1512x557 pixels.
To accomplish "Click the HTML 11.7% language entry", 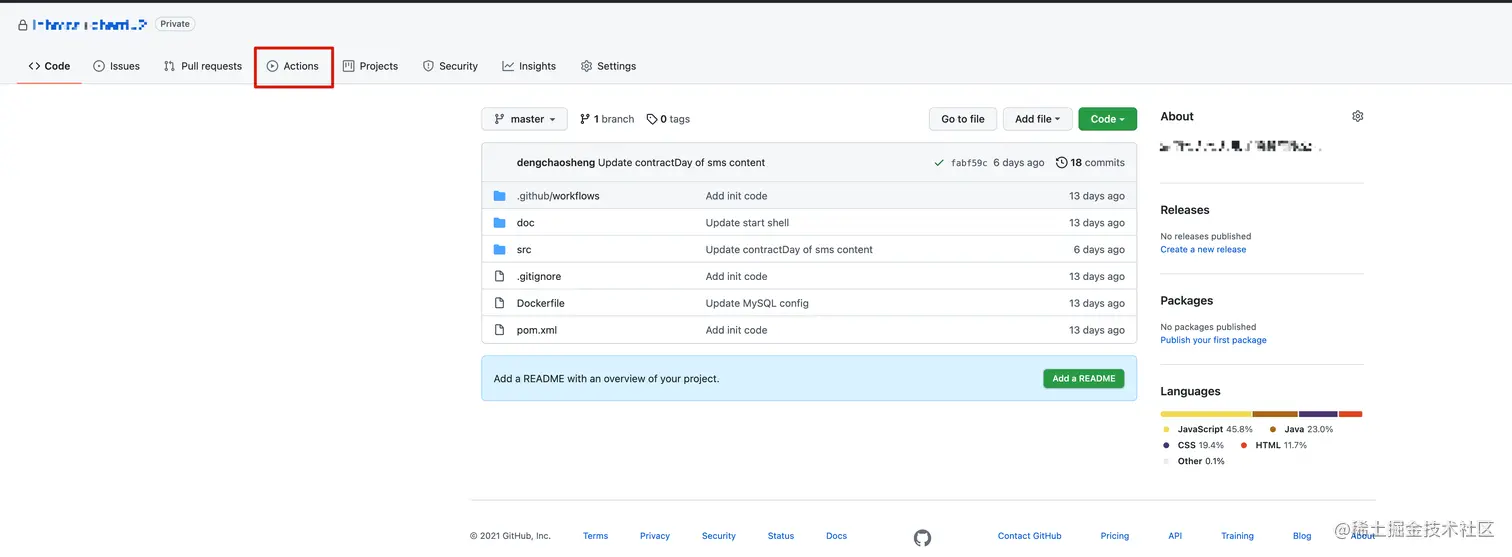I will click(x=1273, y=445).
